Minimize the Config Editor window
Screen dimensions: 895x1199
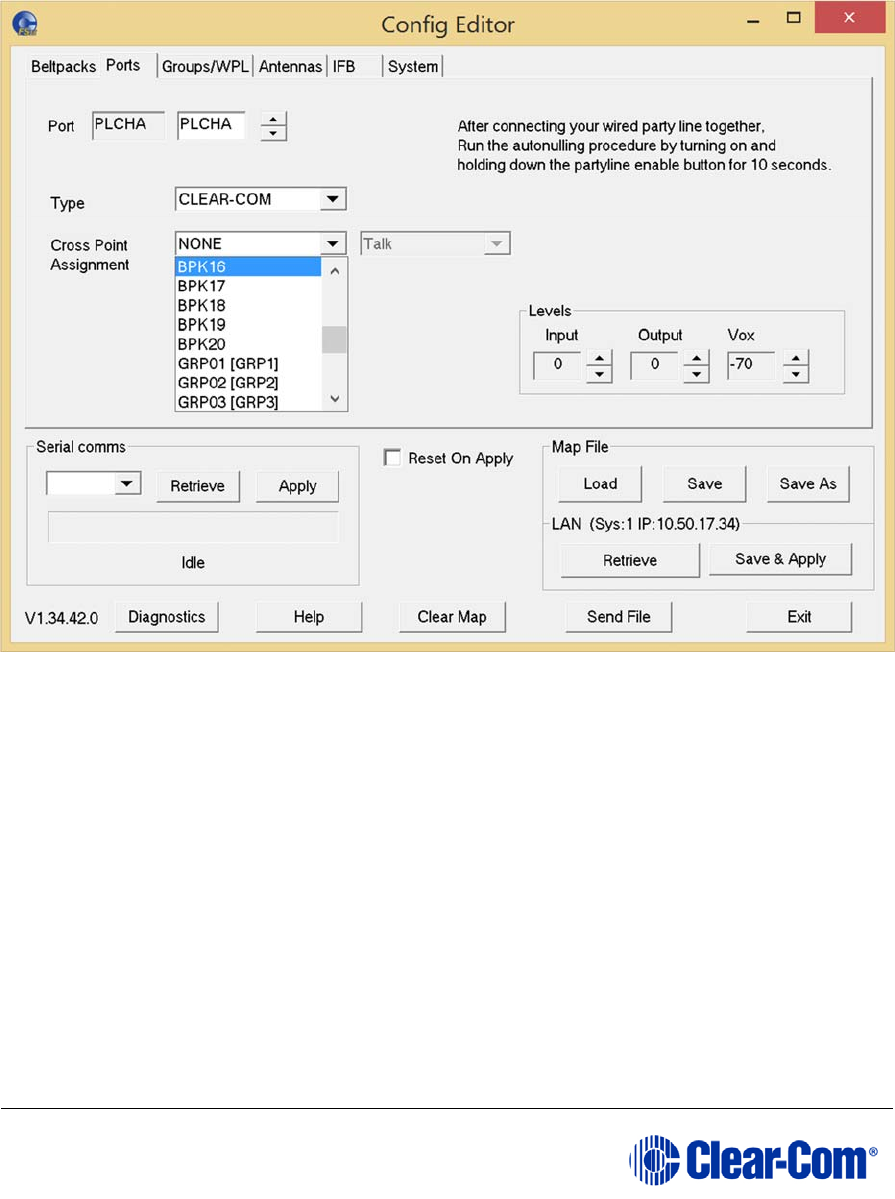[x=753, y=19]
